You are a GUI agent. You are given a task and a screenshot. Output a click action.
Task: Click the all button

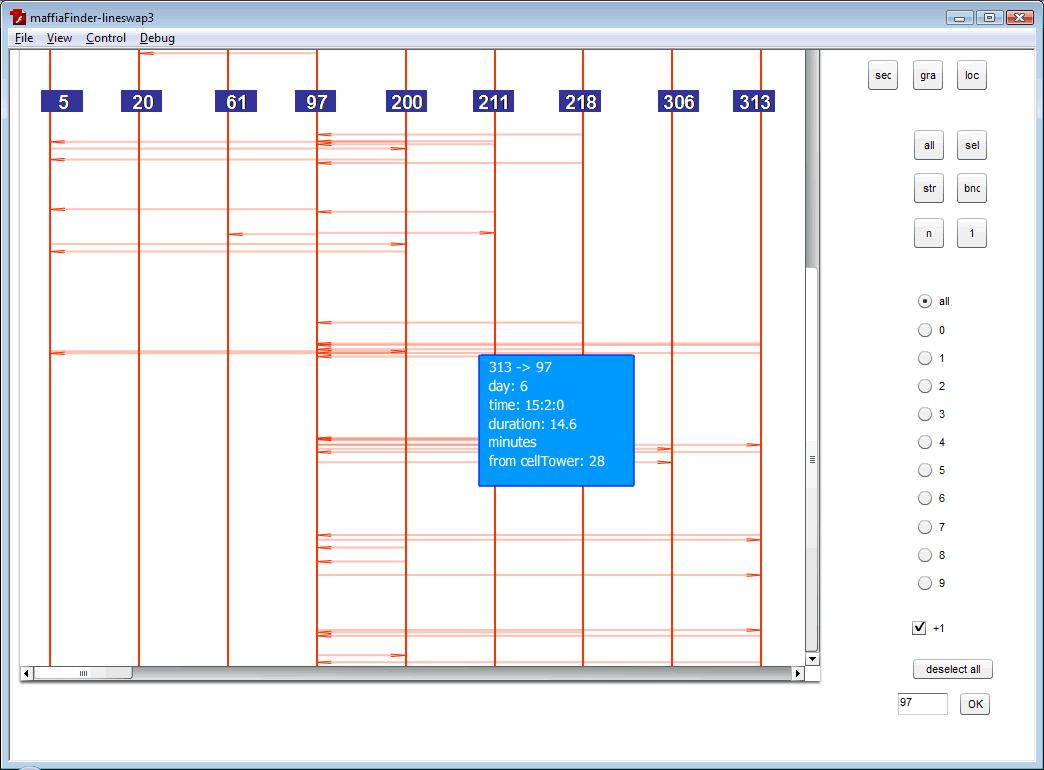click(x=929, y=145)
